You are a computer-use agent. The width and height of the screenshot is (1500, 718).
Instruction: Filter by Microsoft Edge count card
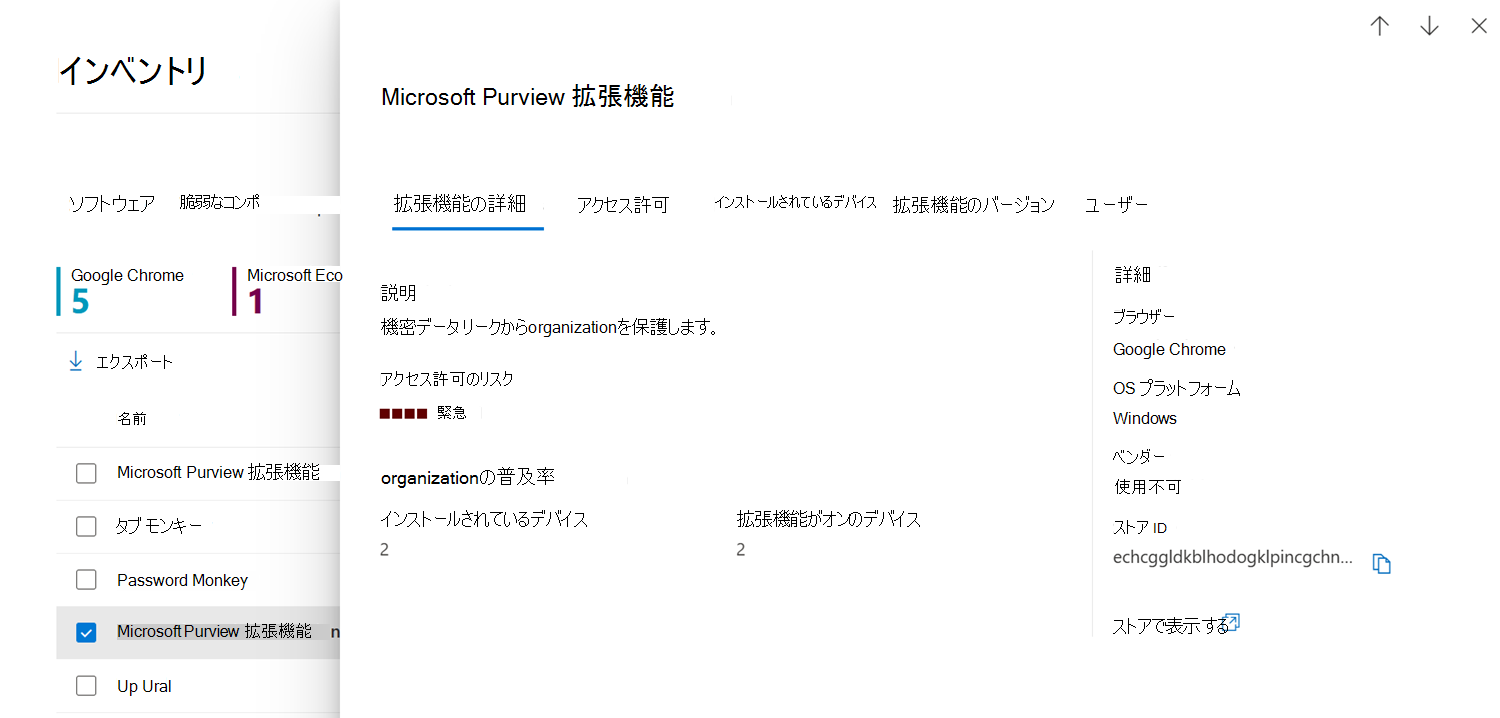286,291
